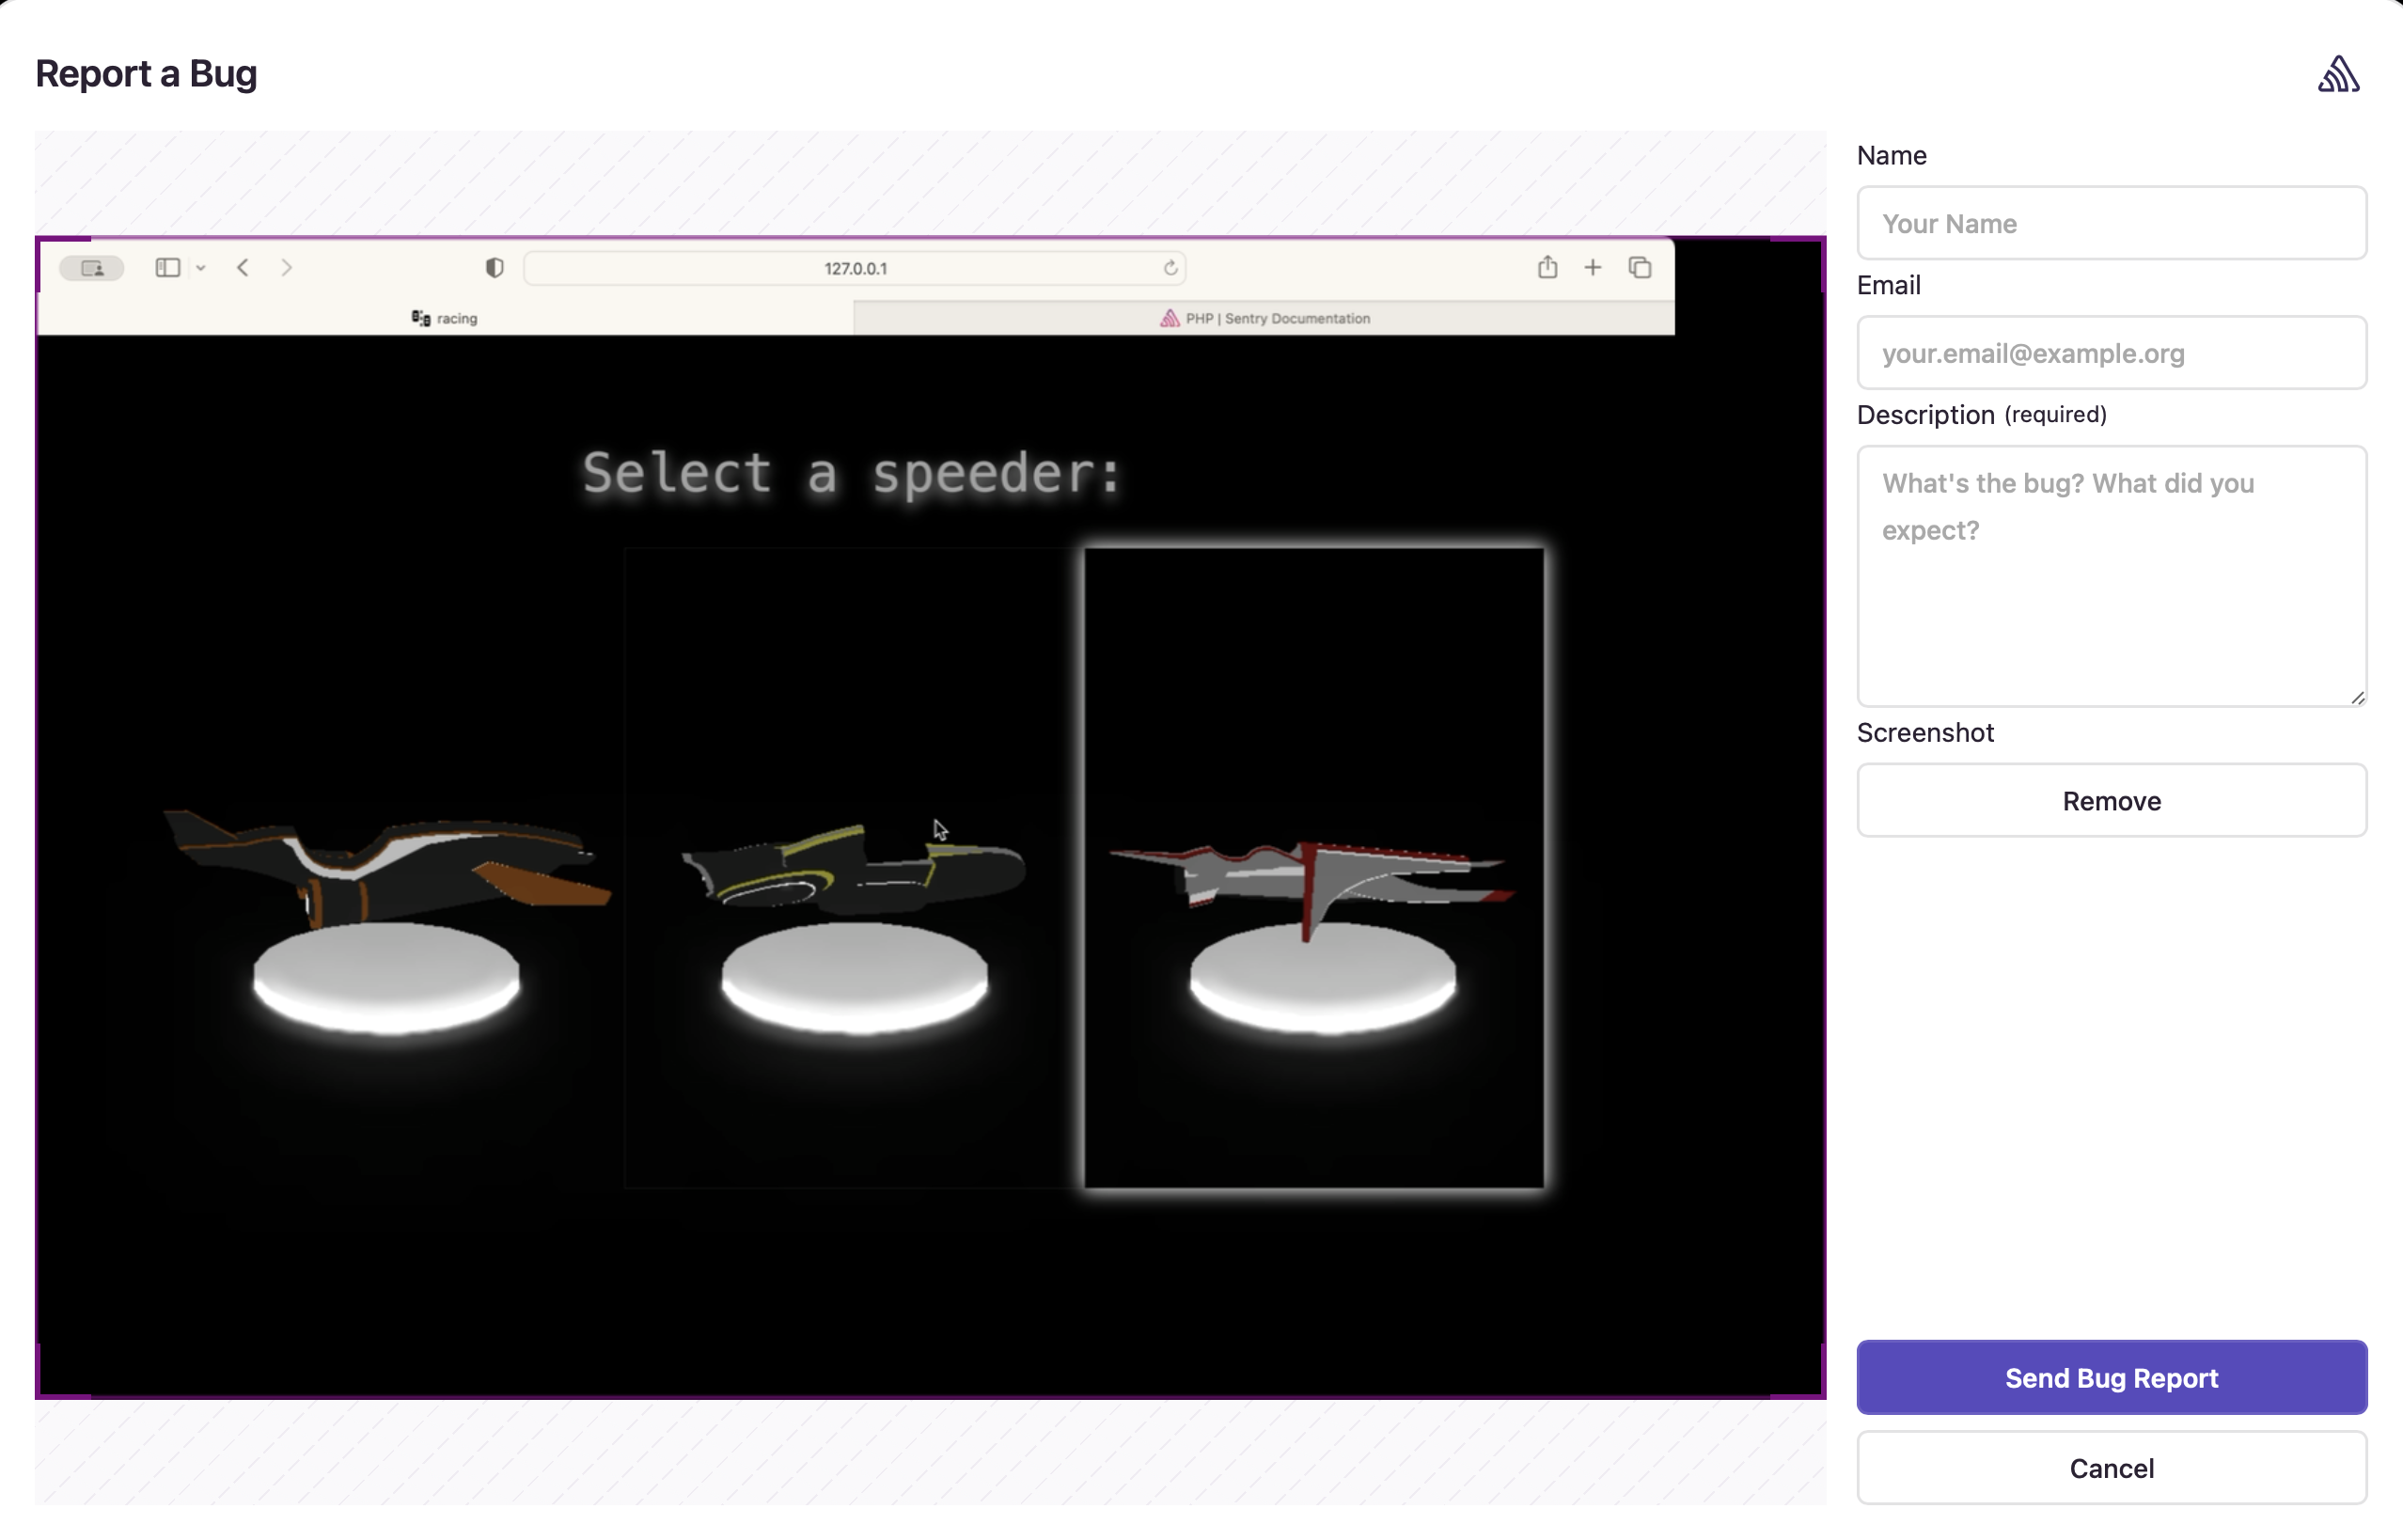Click the Email field label

[1888, 285]
